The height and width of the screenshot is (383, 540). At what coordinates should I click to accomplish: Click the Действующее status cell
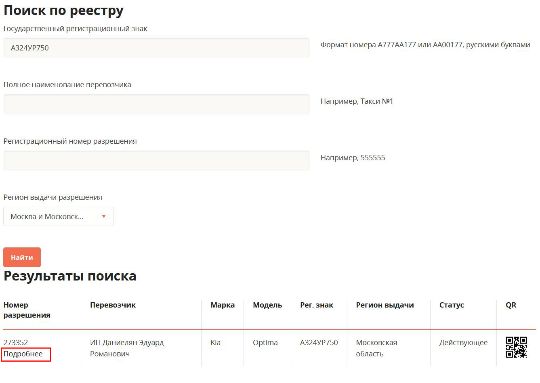tap(463, 342)
